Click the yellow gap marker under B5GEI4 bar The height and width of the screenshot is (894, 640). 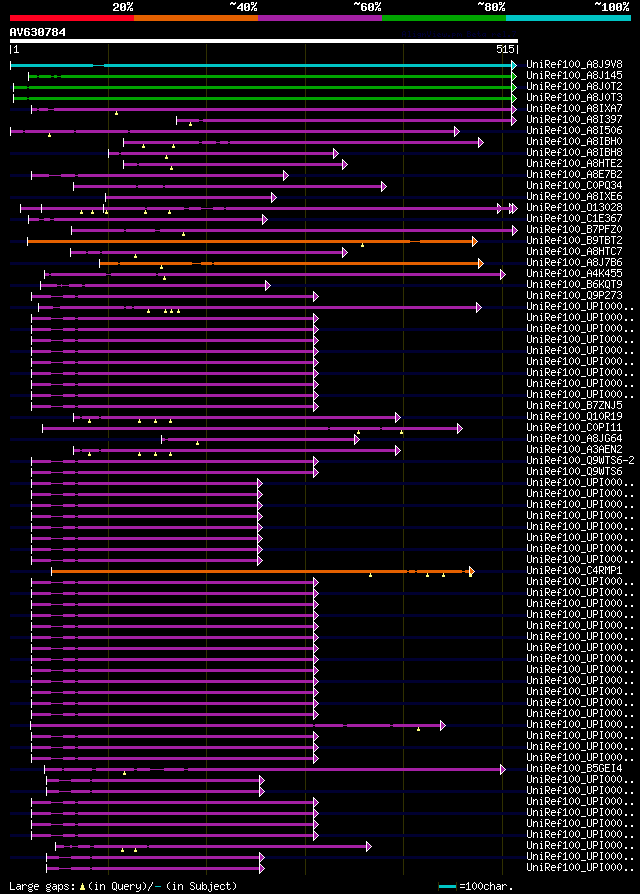coord(124,774)
